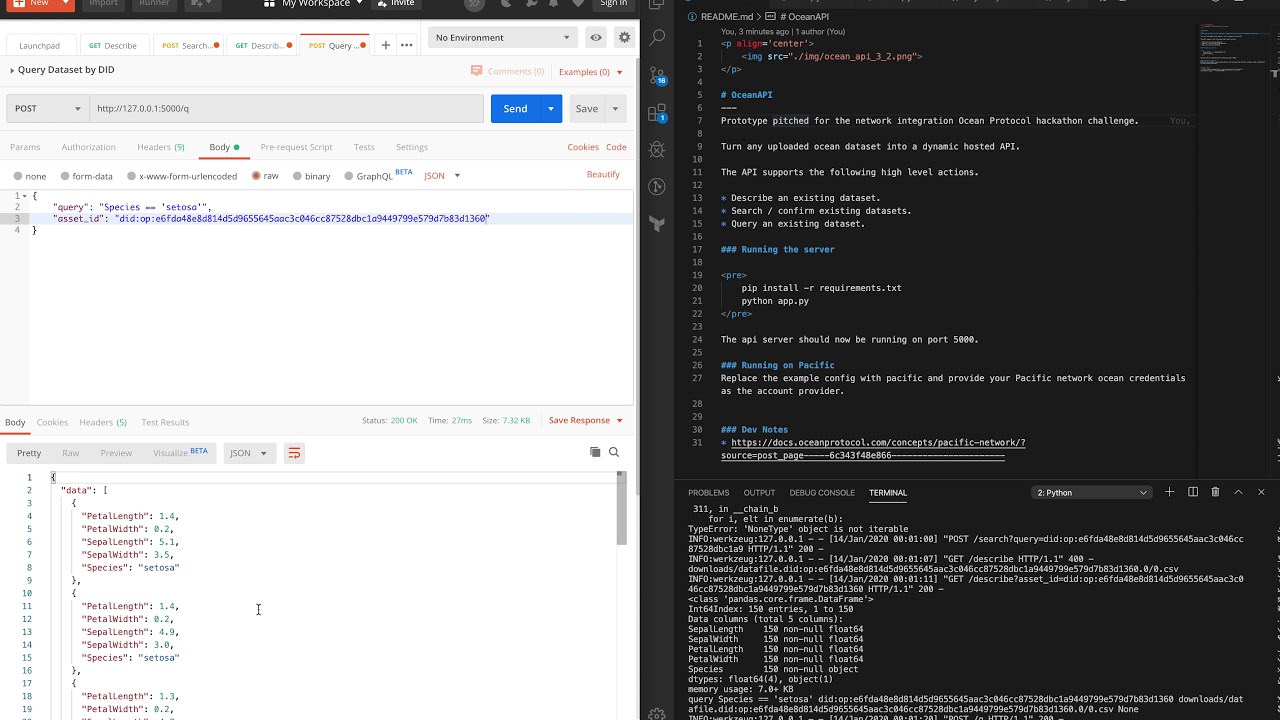The width and height of the screenshot is (1280, 720).
Task: Open the Terraform icon in activity bar
Action: pyautogui.click(x=657, y=224)
